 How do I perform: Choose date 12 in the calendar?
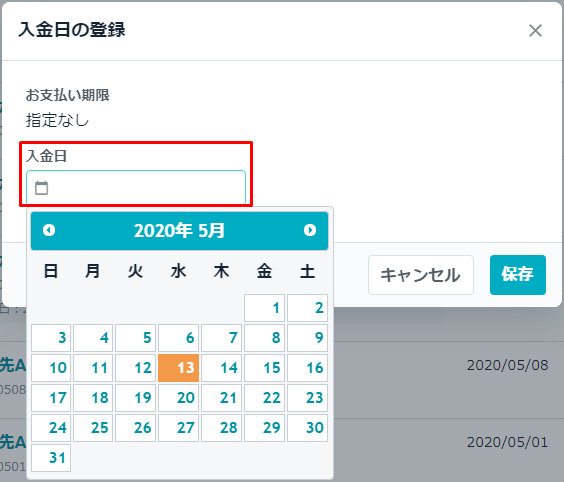[136, 368]
